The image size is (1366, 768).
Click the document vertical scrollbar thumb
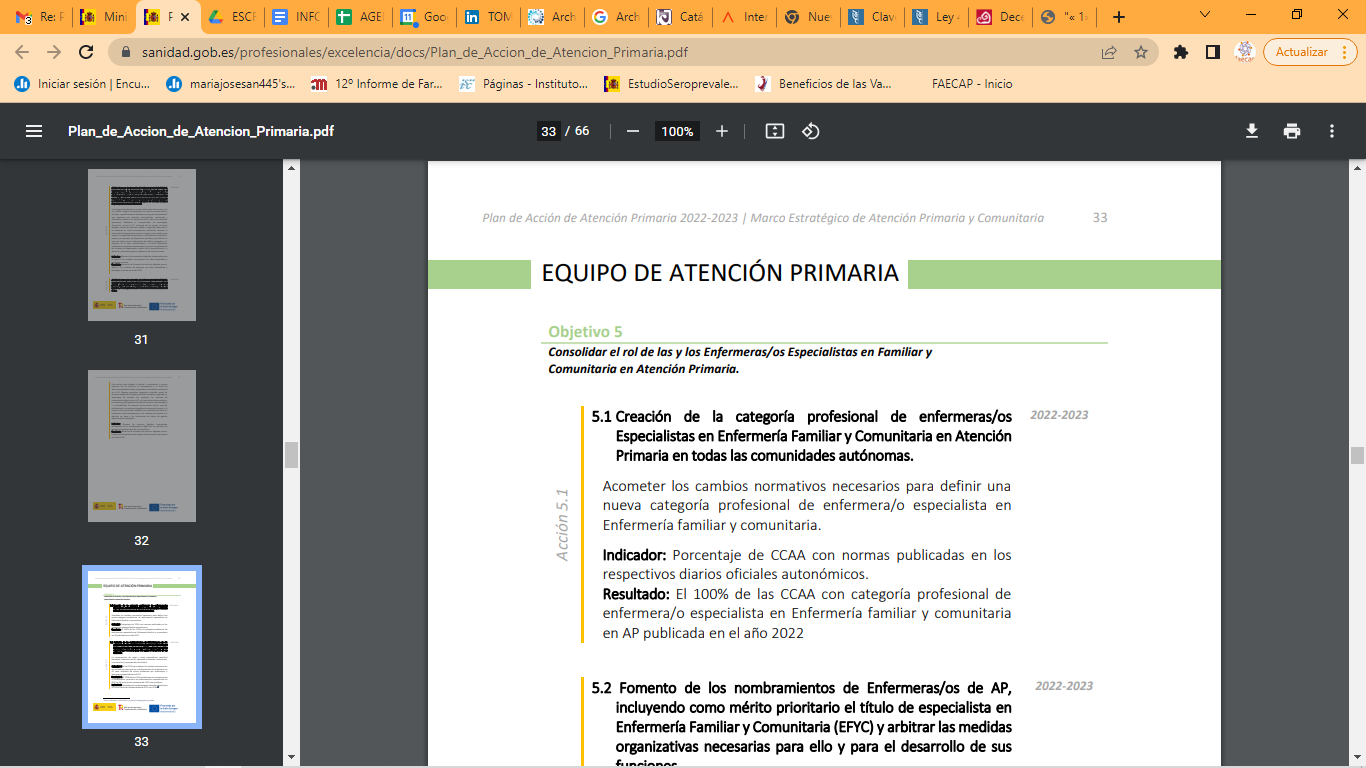click(1357, 456)
